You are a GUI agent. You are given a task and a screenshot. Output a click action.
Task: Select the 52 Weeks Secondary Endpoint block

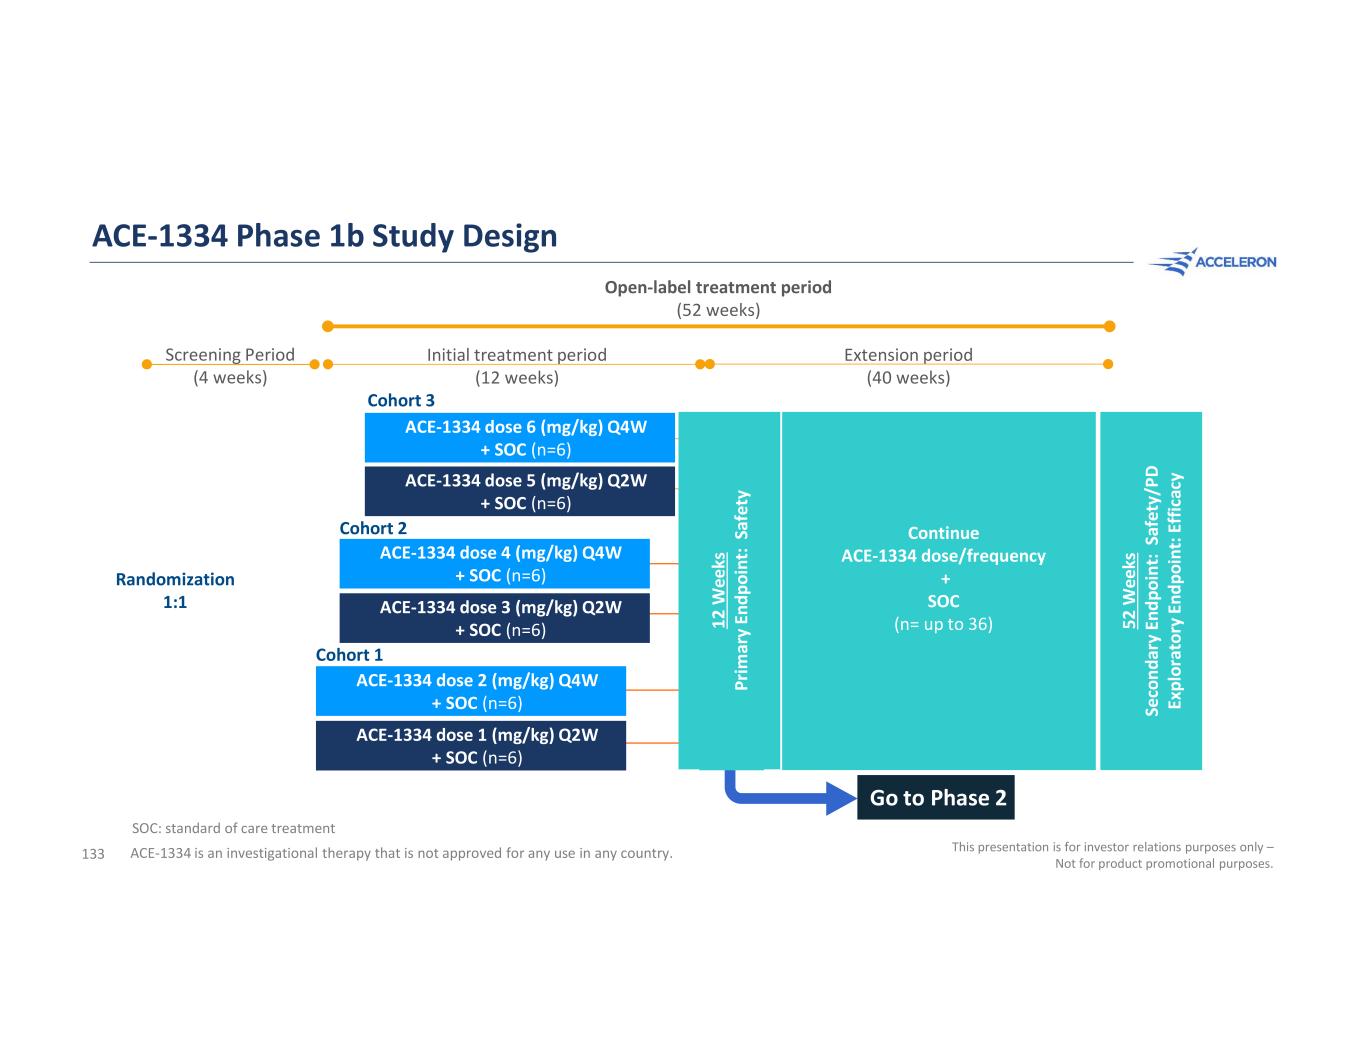point(1150,590)
